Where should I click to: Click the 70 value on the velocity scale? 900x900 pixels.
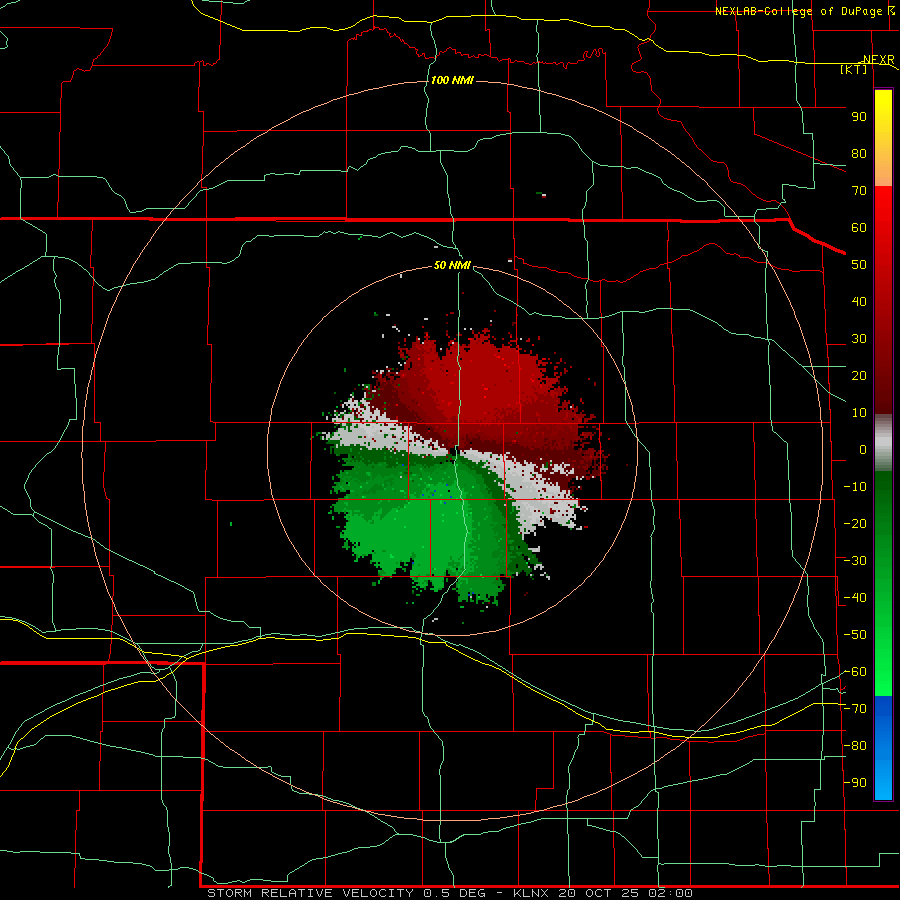[859, 191]
